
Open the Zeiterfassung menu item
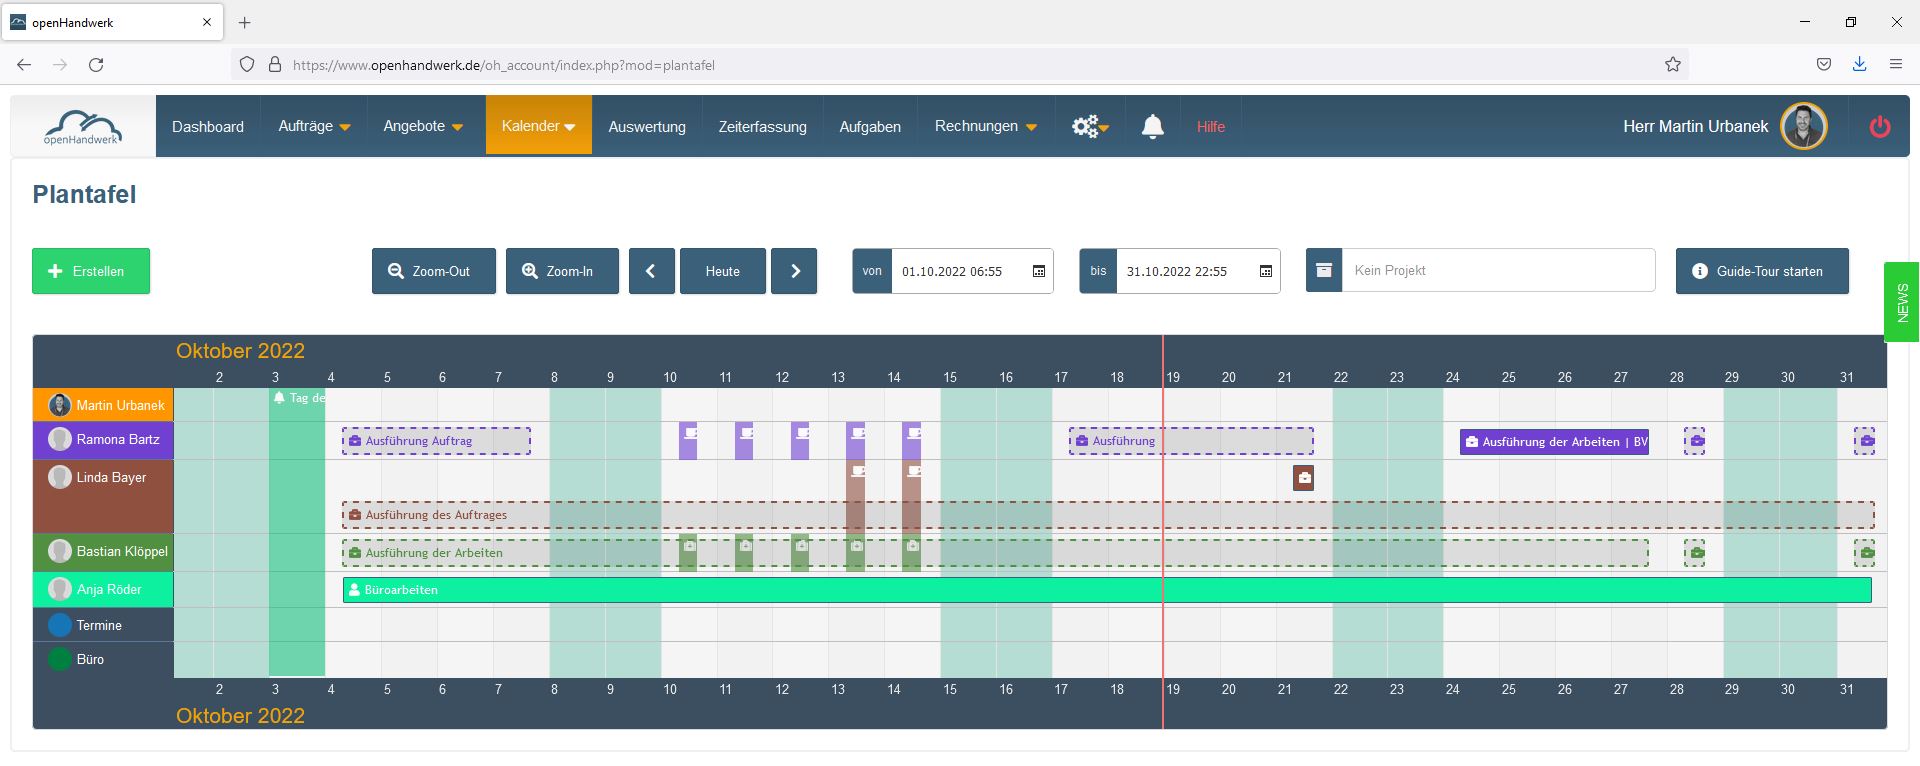[x=762, y=127]
